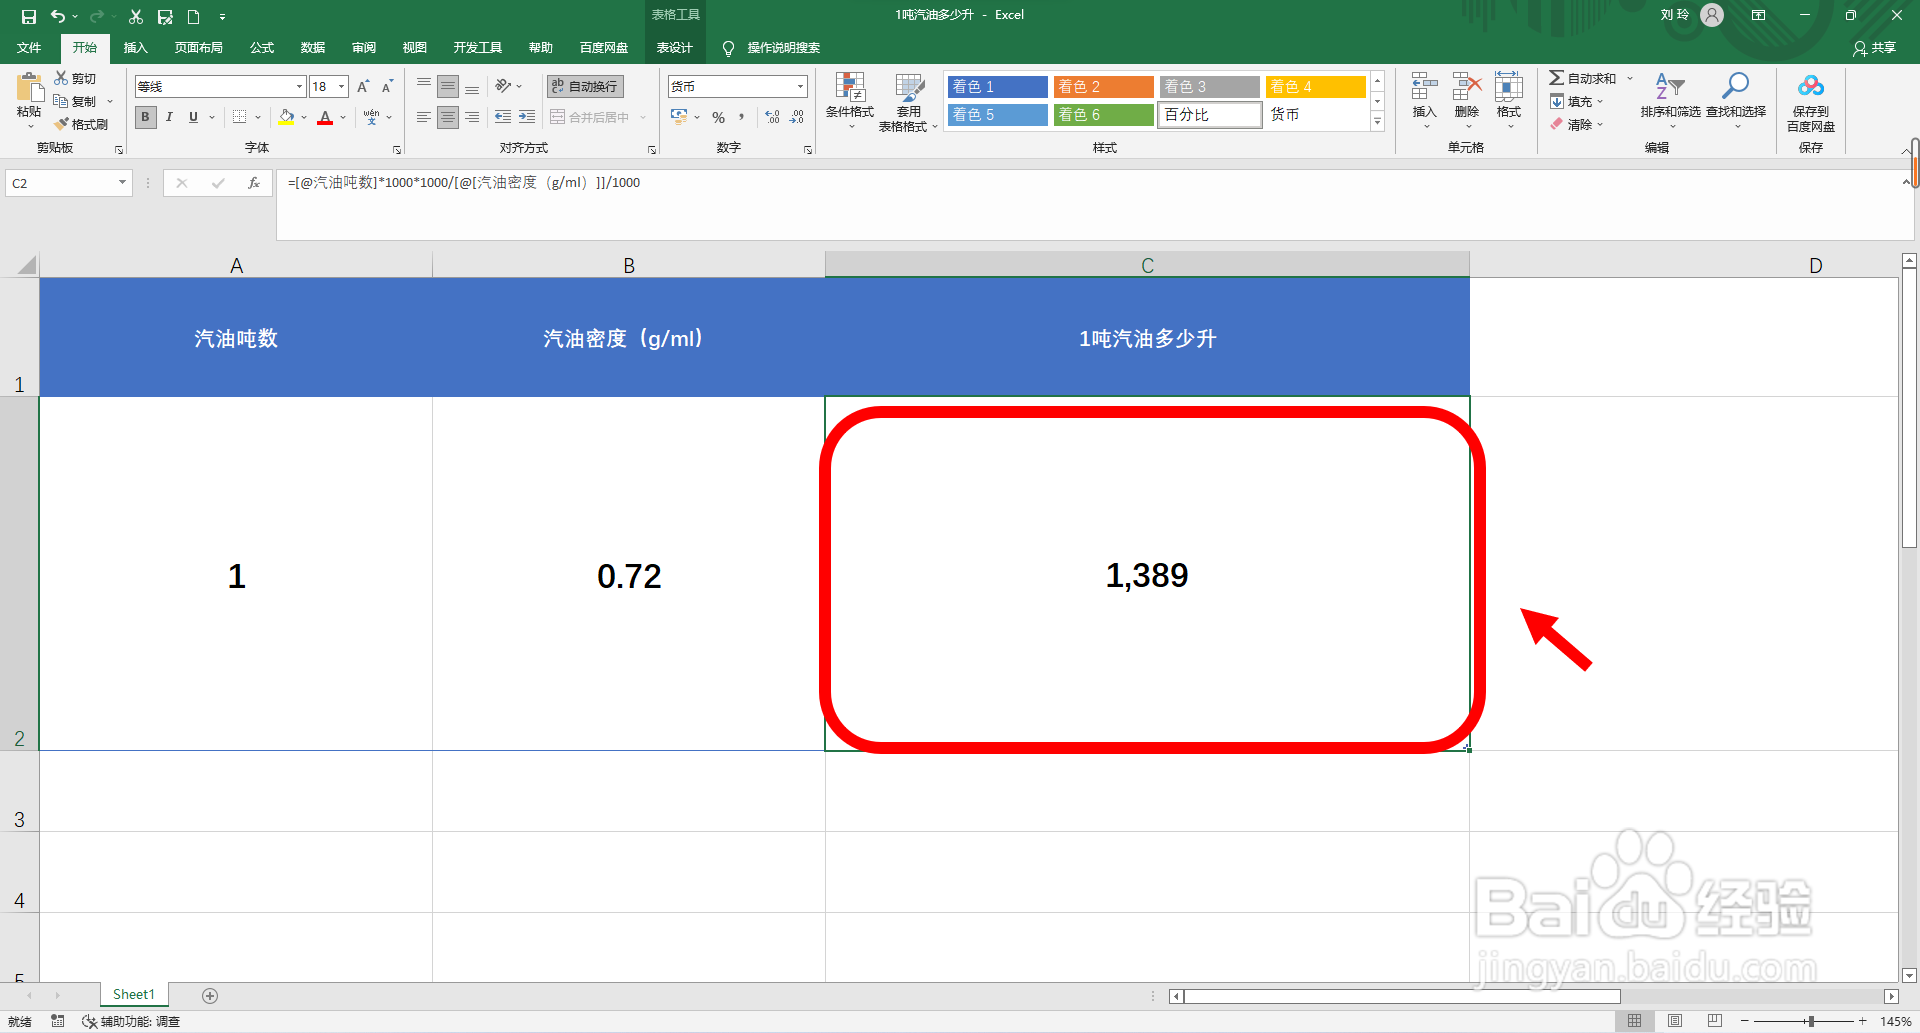
Task: Click decrease decimal places icon
Action: click(x=797, y=117)
